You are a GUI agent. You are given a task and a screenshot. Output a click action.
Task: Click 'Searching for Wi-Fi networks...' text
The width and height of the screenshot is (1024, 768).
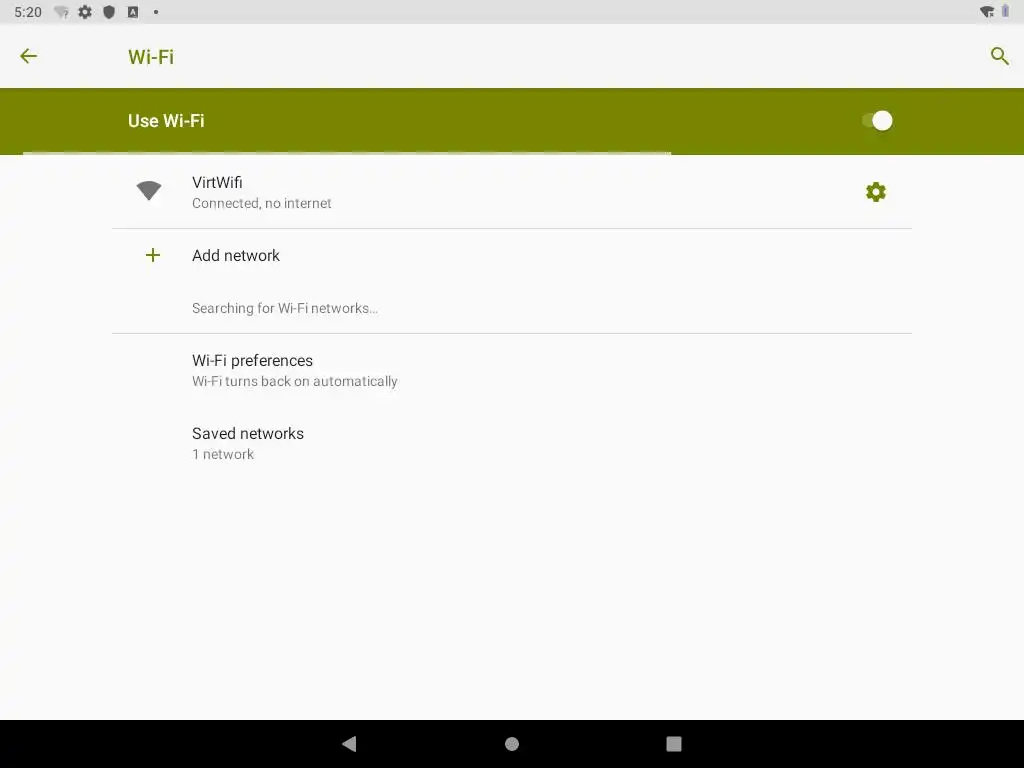pyautogui.click(x=285, y=308)
